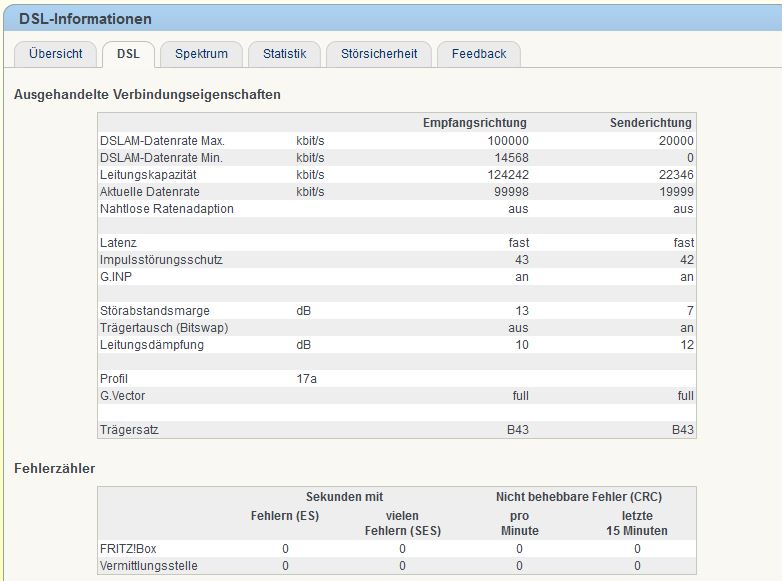Open the Spektrum tab
Image resolution: width=782 pixels, height=581 pixels.
[x=201, y=54]
